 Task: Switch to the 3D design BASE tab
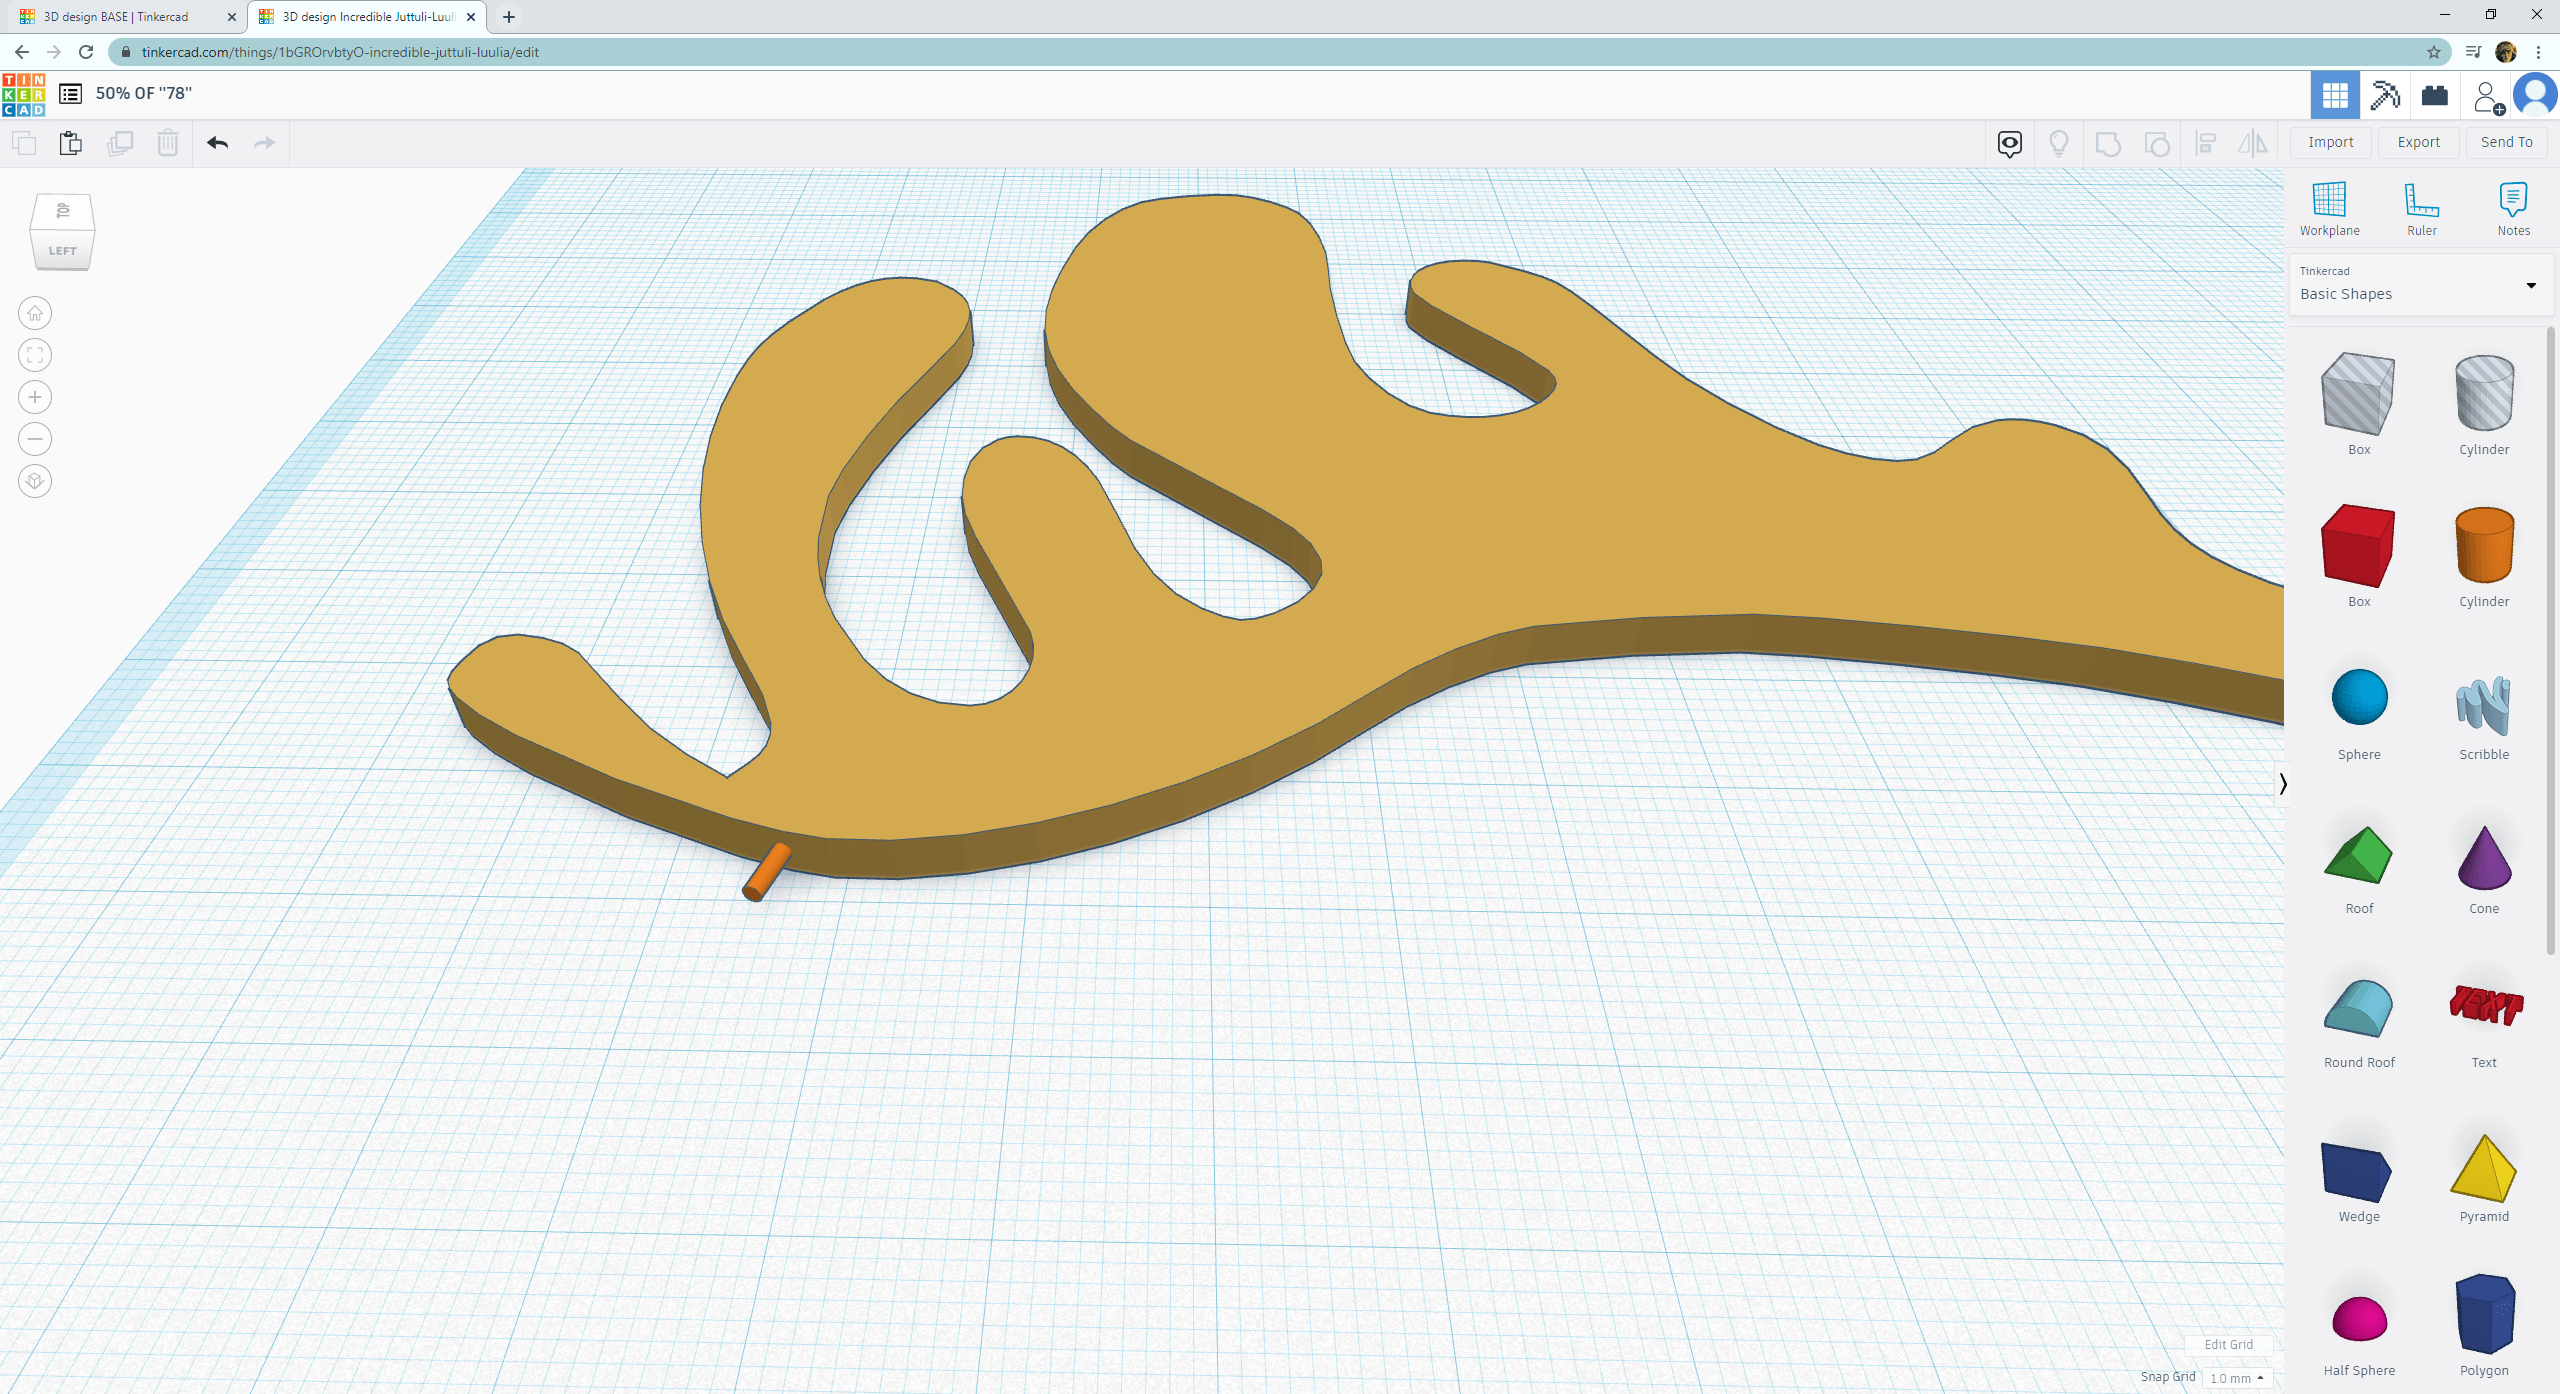click(x=120, y=17)
